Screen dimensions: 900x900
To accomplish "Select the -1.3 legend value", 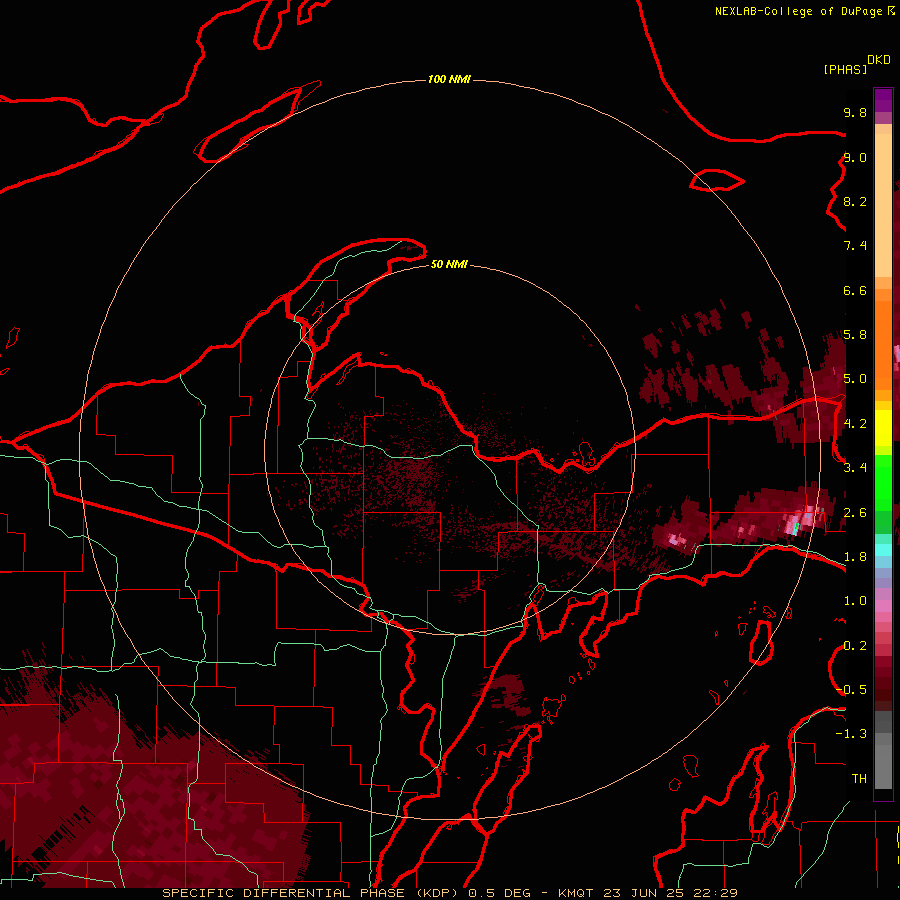I will [x=851, y=734].
